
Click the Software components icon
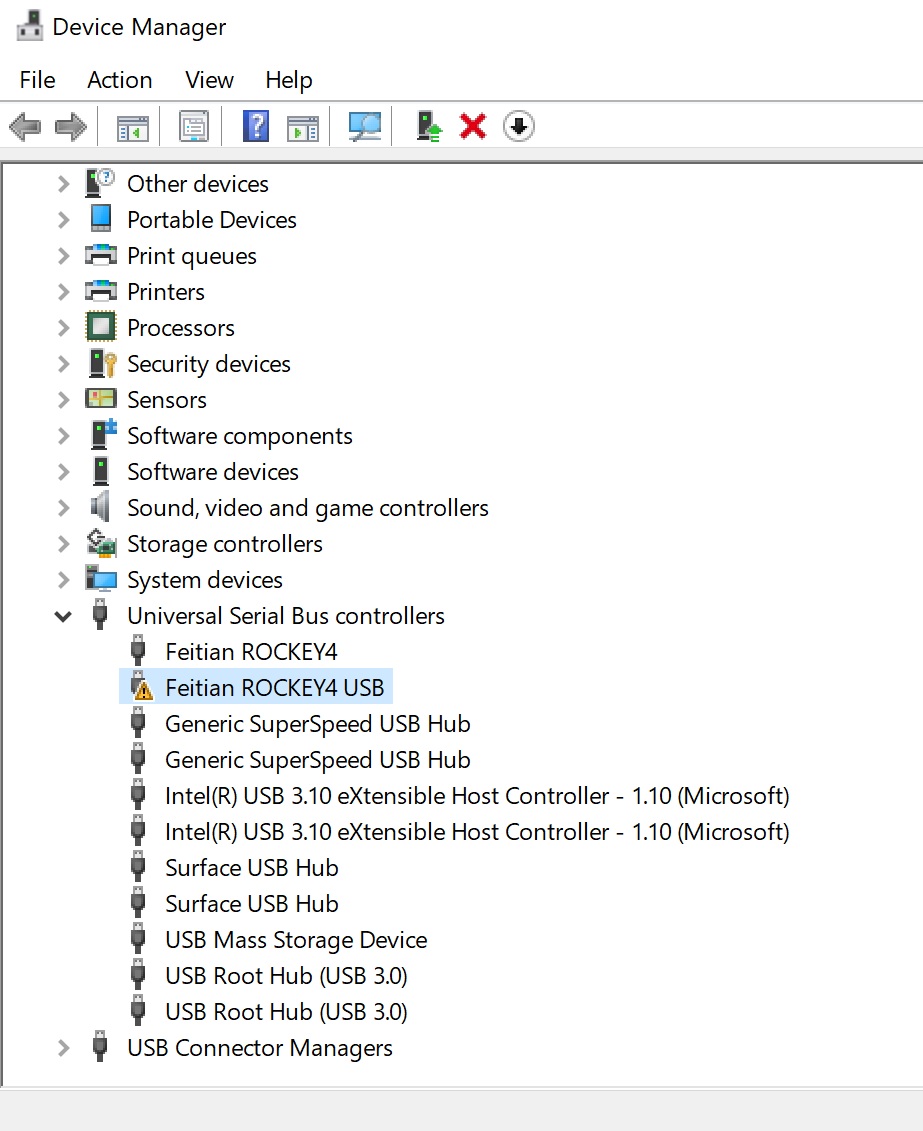coord(103,435)
